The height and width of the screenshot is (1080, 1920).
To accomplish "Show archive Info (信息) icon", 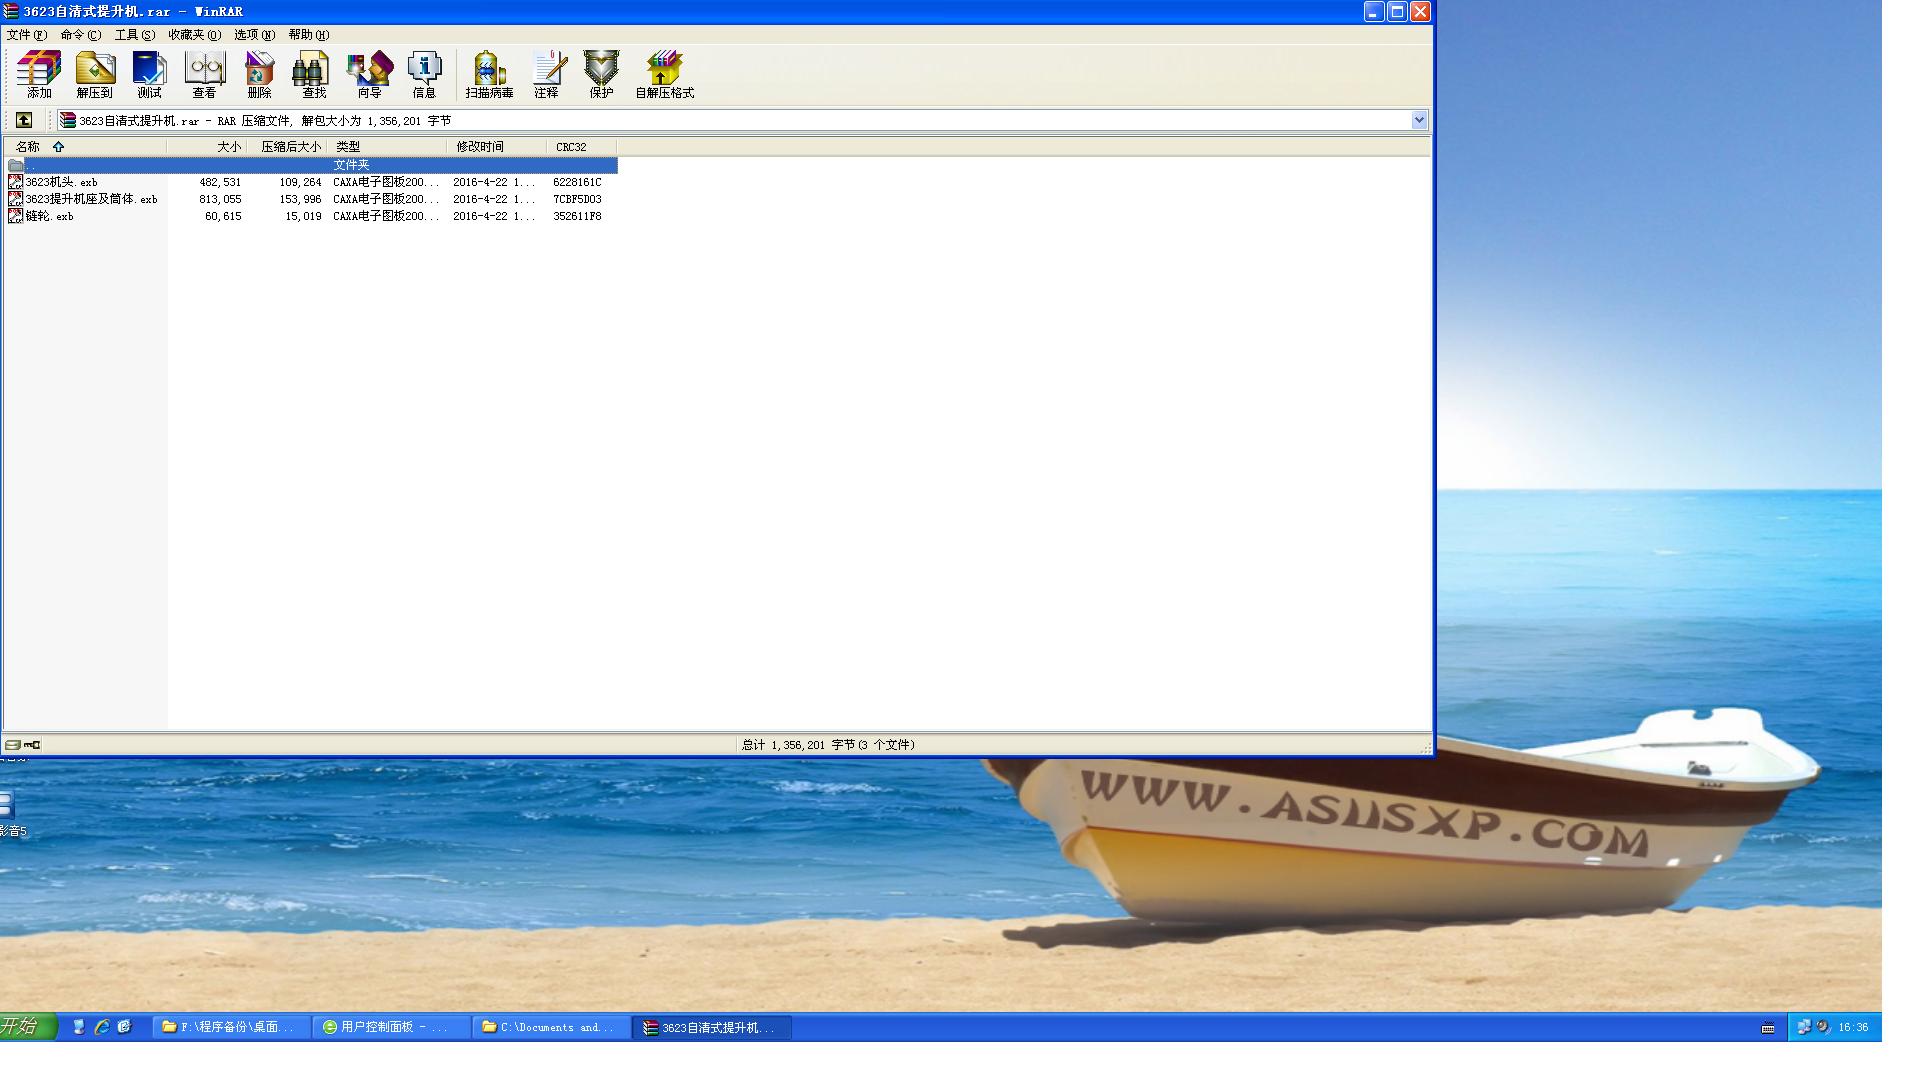I will (424, 75).
